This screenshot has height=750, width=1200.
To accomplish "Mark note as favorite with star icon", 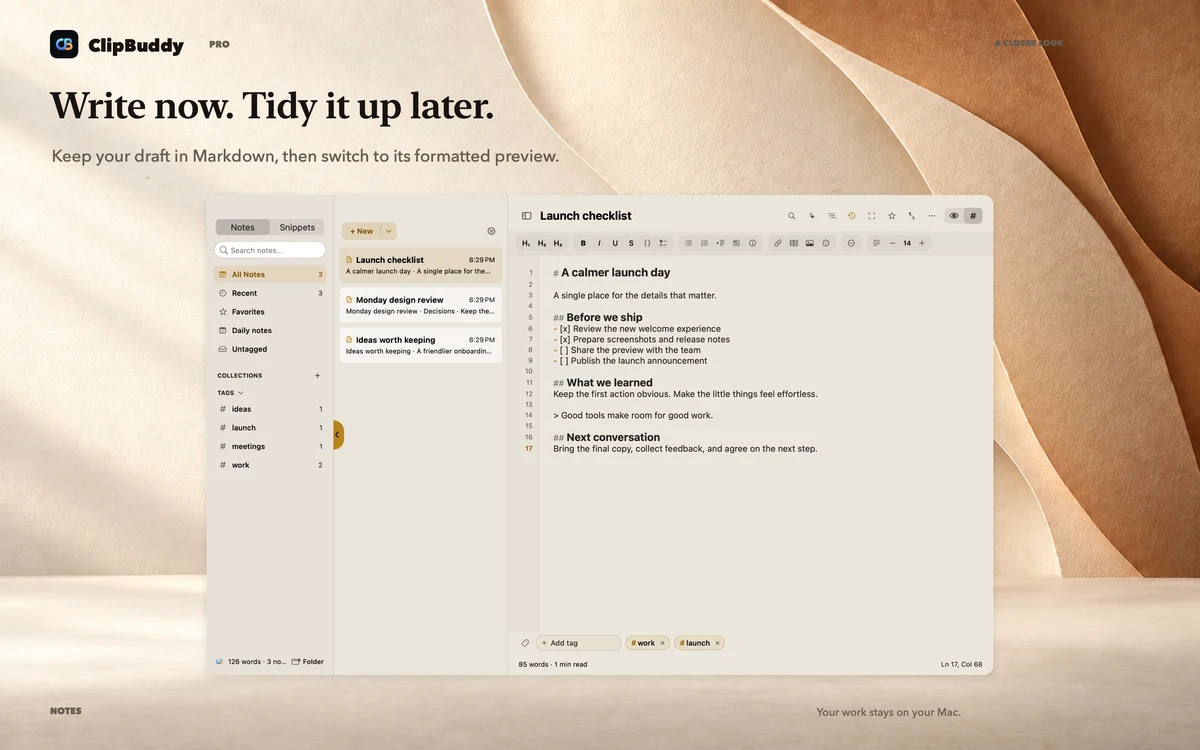I will pos(892,216).
